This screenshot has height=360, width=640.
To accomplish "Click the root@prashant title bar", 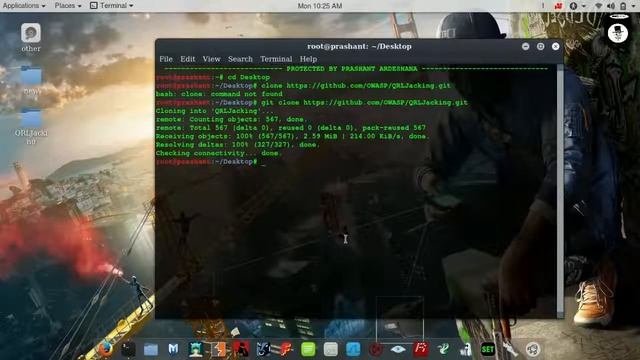I will [x=359, y=47].
